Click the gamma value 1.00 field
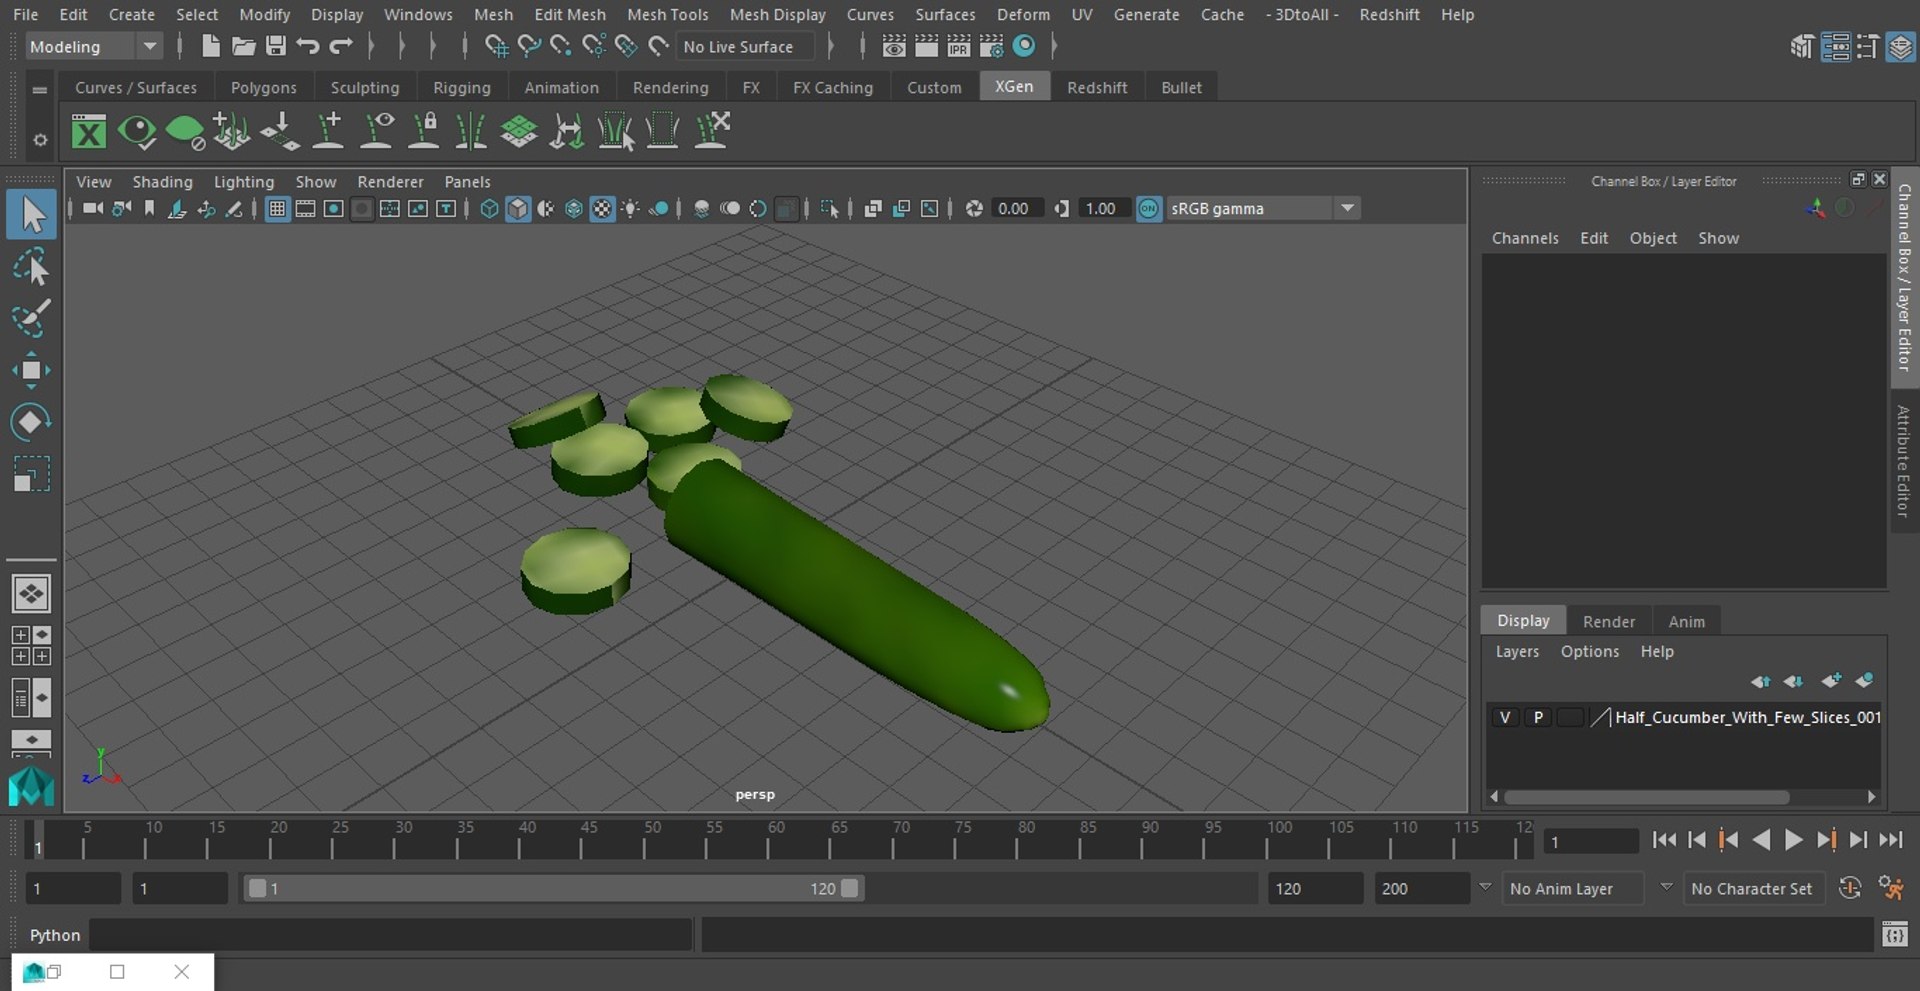 1103,208
